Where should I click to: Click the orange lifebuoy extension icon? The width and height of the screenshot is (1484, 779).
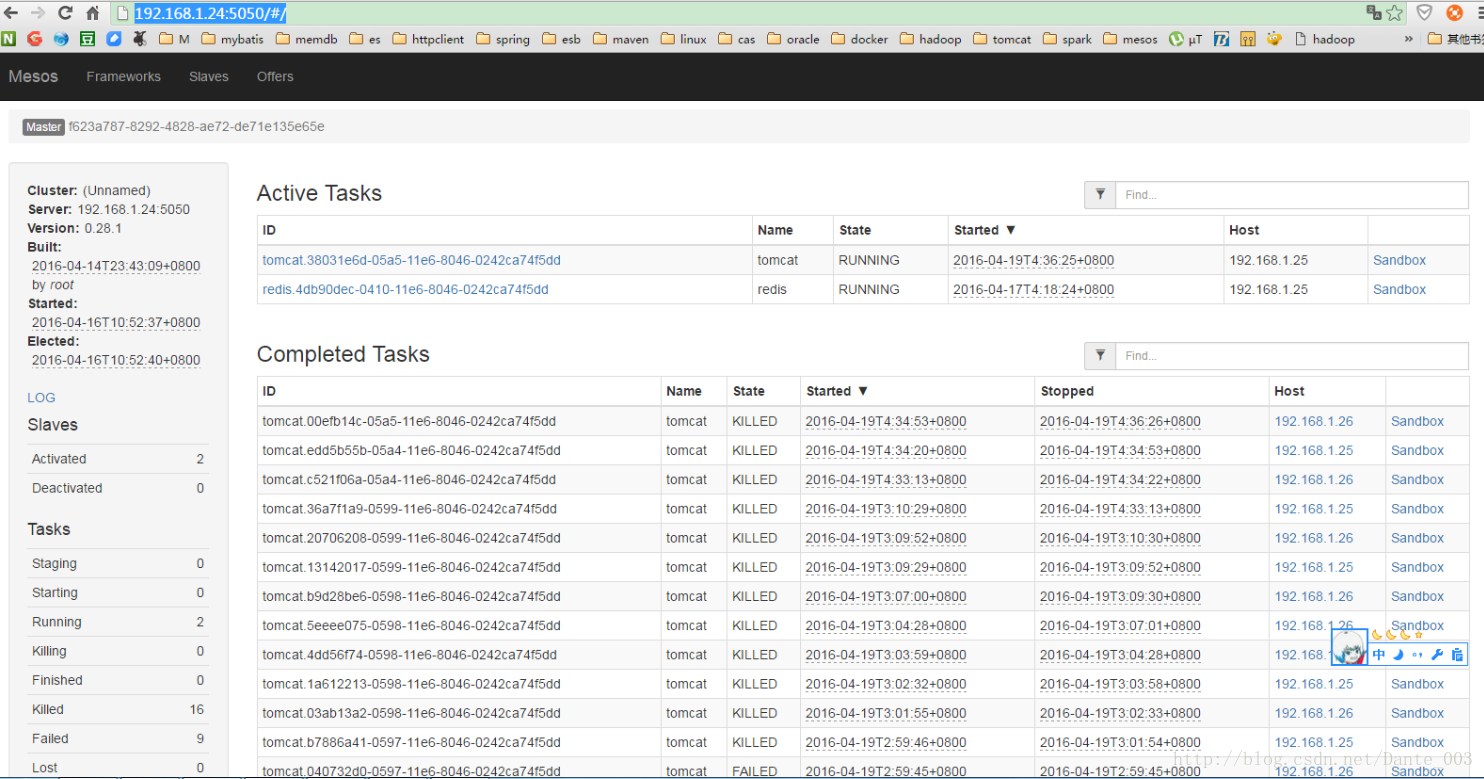(1453, 13)
